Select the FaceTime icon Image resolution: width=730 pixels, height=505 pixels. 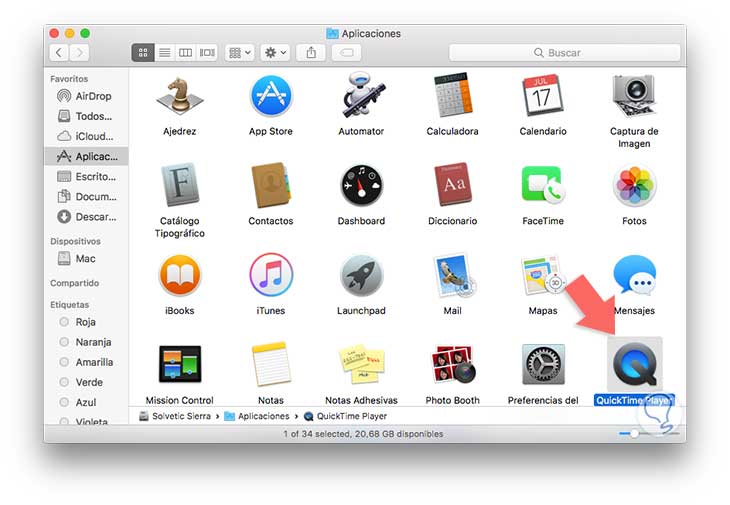click(x=543, y=185)
